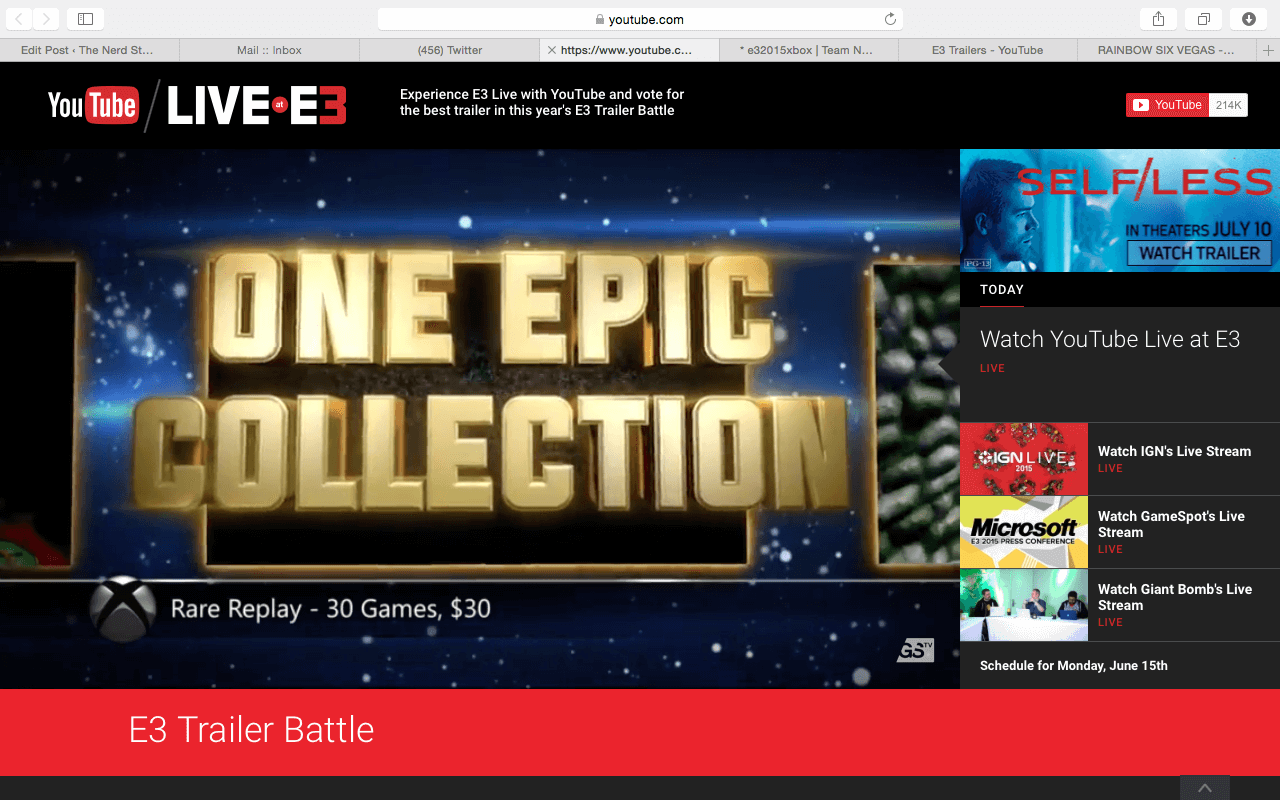Image resolution: width=1280 pixels, height=800 pixels.
Task: Click the YouTube logo in header
Action: pos(93,104)
